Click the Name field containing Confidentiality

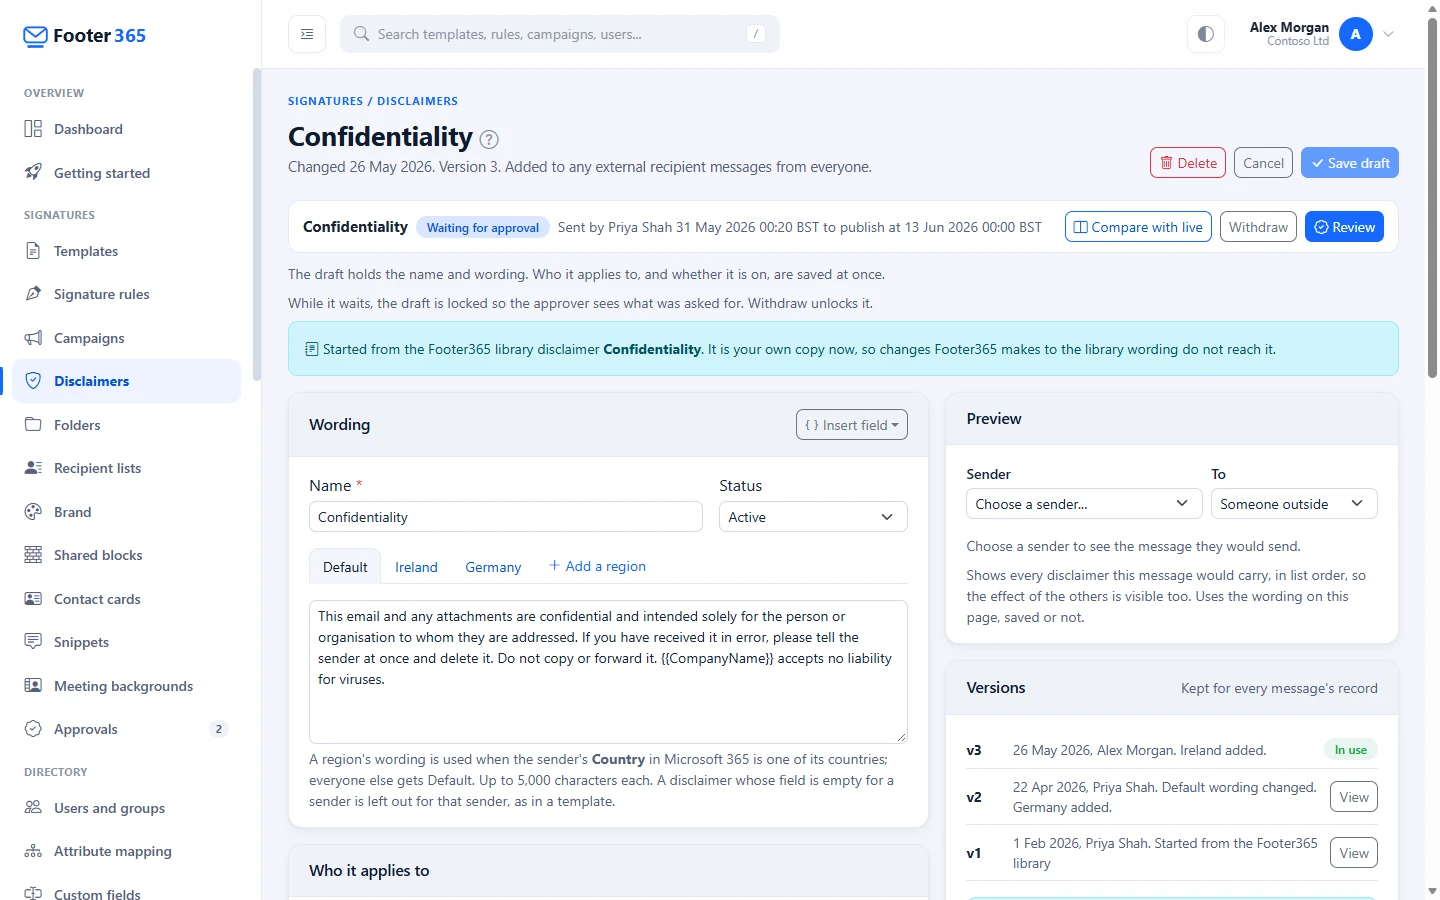pos(506,517)
